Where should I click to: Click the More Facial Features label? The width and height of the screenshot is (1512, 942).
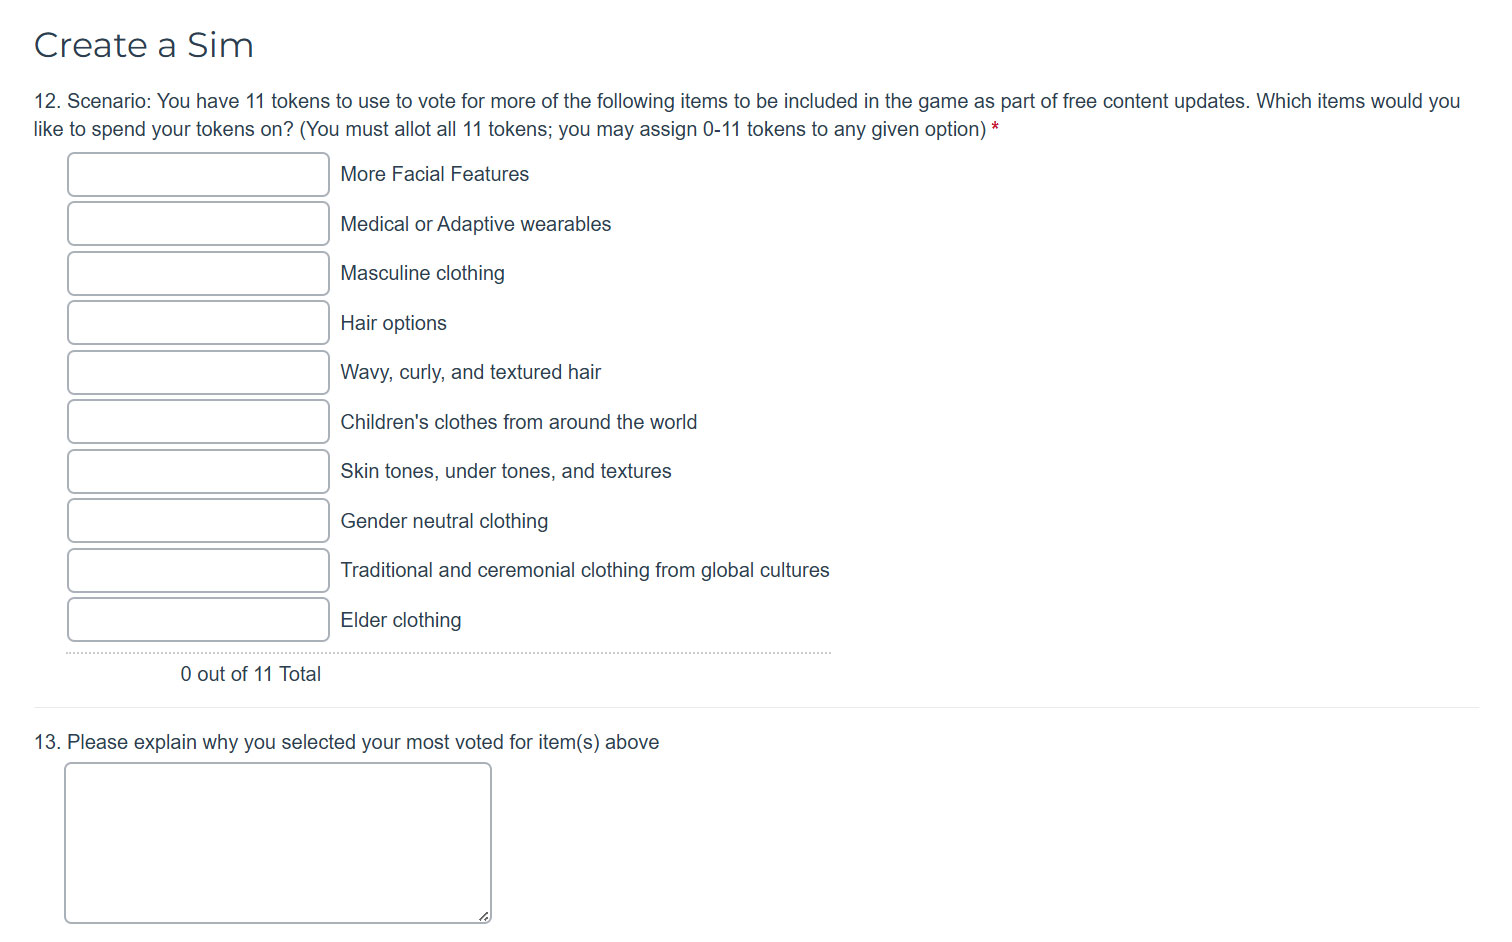tap(435, 174)
